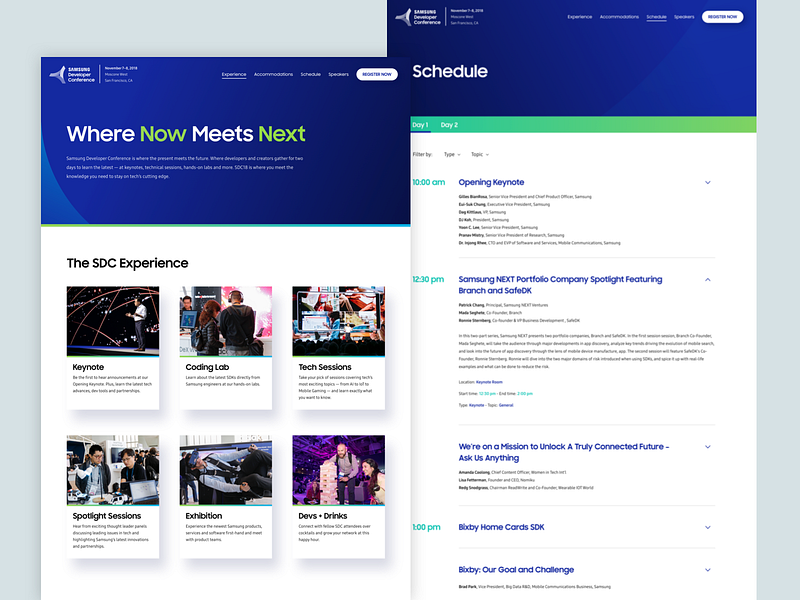
Task: Expand the Opening Keynote session chevron
Action: pyautogui.click(x=708, y=183)
